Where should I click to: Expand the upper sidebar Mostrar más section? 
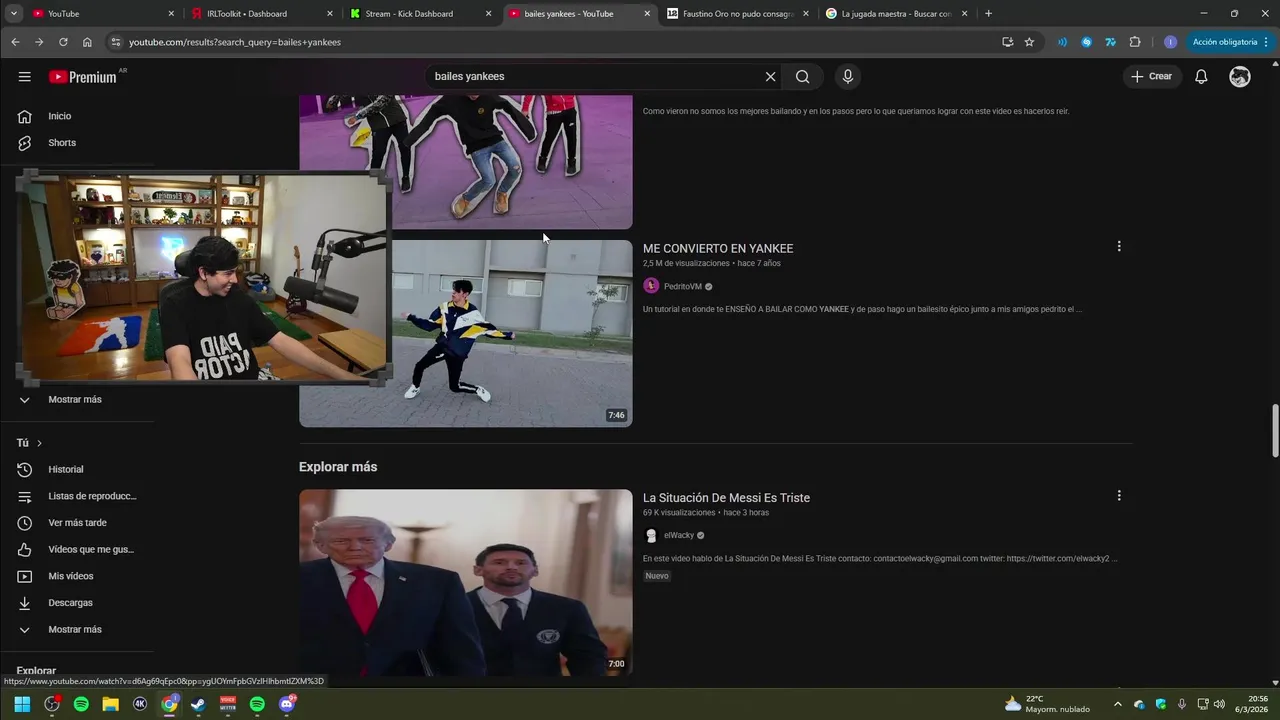[x=77, y=400]
